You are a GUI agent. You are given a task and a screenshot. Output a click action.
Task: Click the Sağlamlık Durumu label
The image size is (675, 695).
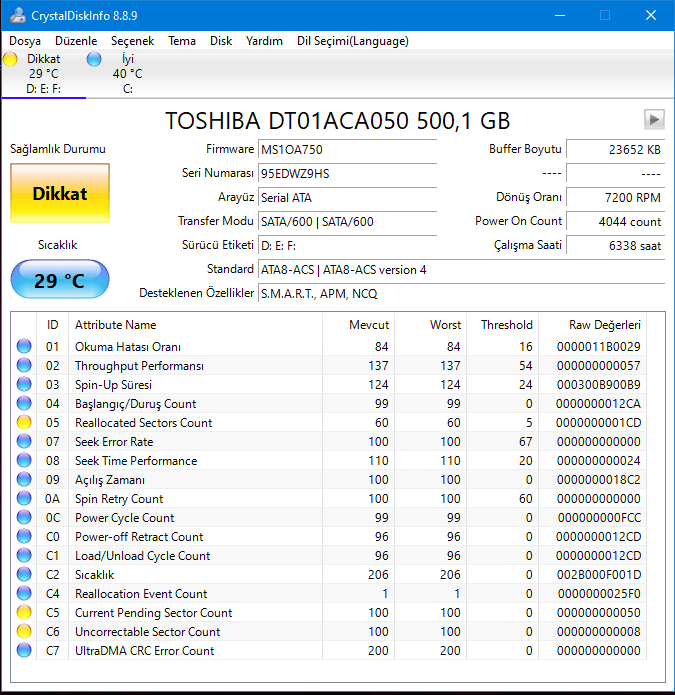(x=58, y=148)
